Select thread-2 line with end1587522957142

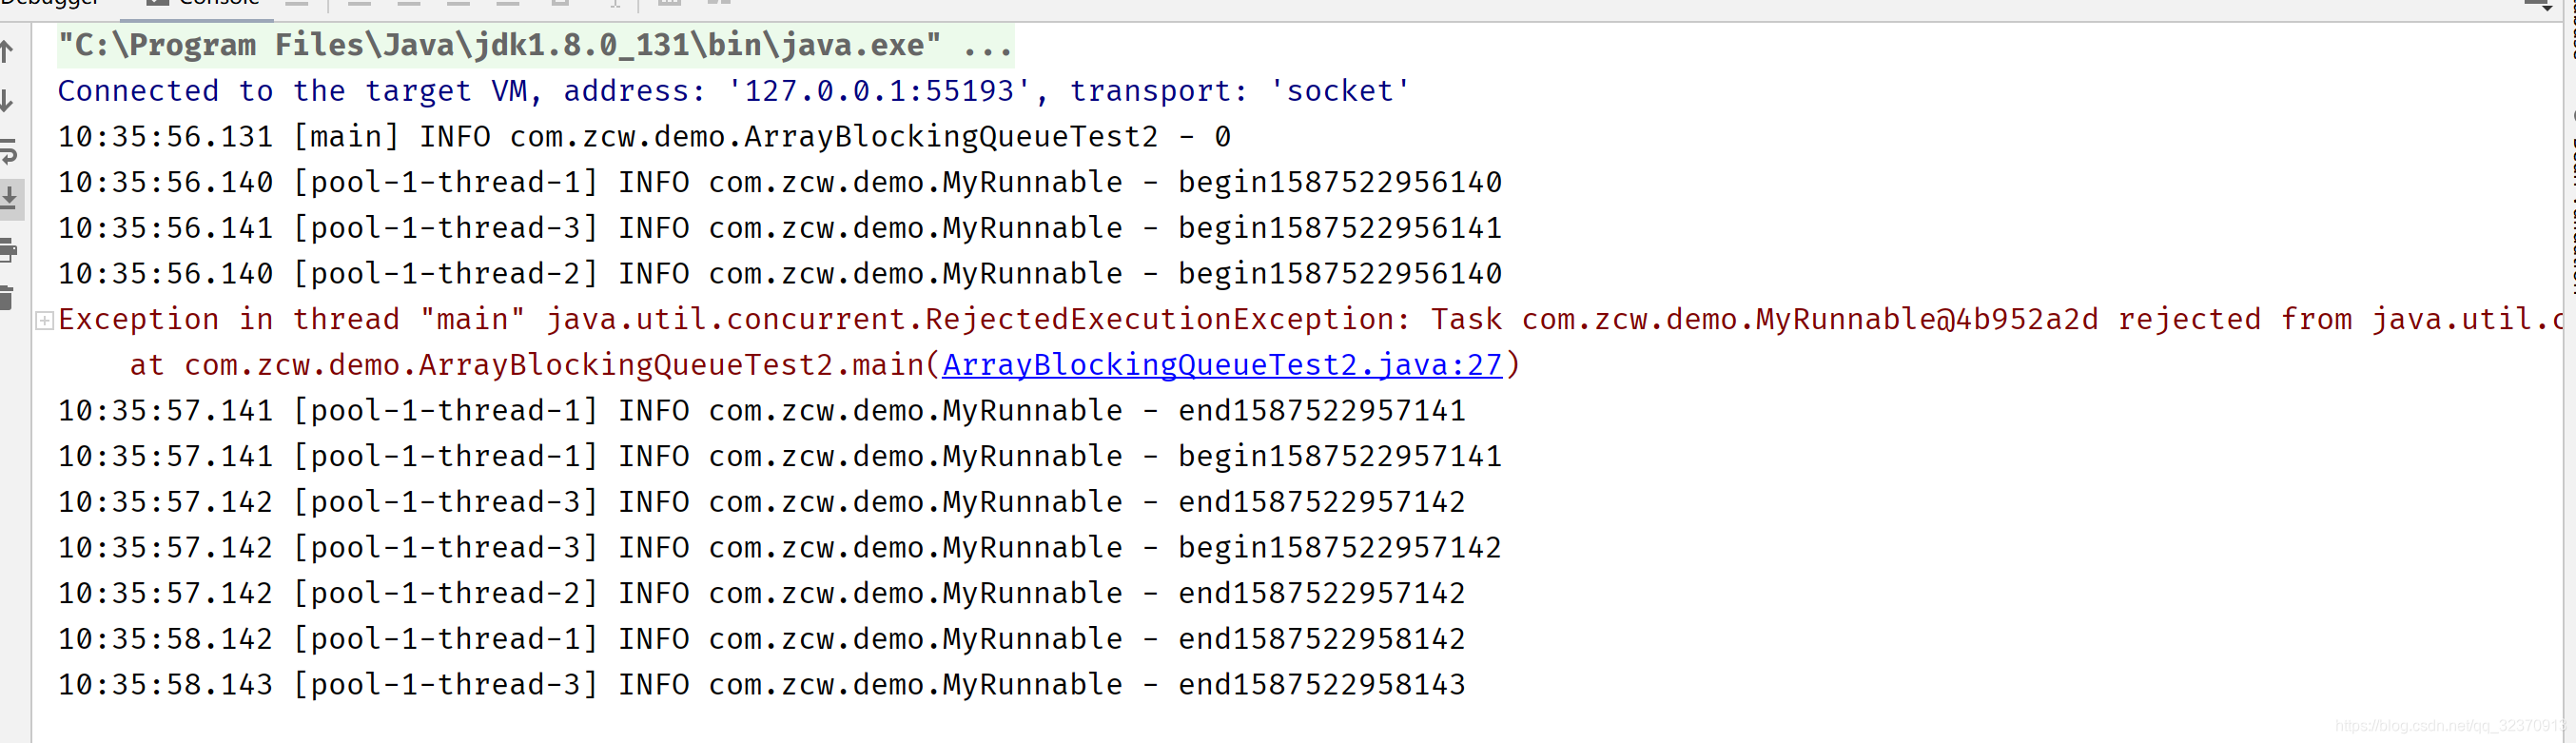(761, 594)
